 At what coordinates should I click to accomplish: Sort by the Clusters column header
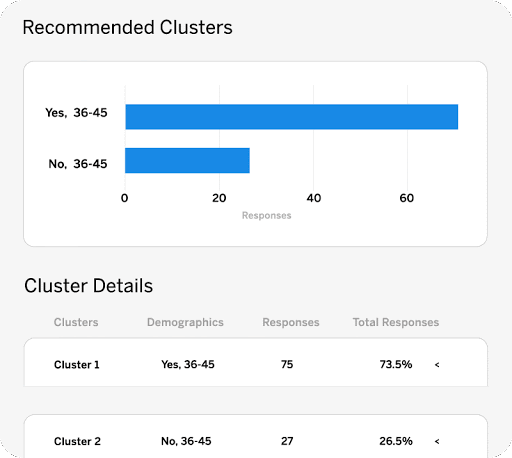(x=76, y=322)
